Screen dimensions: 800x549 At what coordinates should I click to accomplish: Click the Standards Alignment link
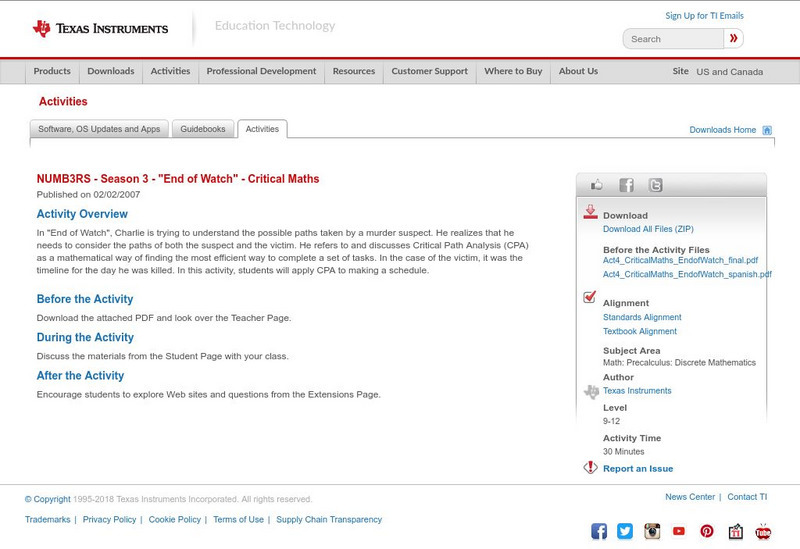coord(642,317)
